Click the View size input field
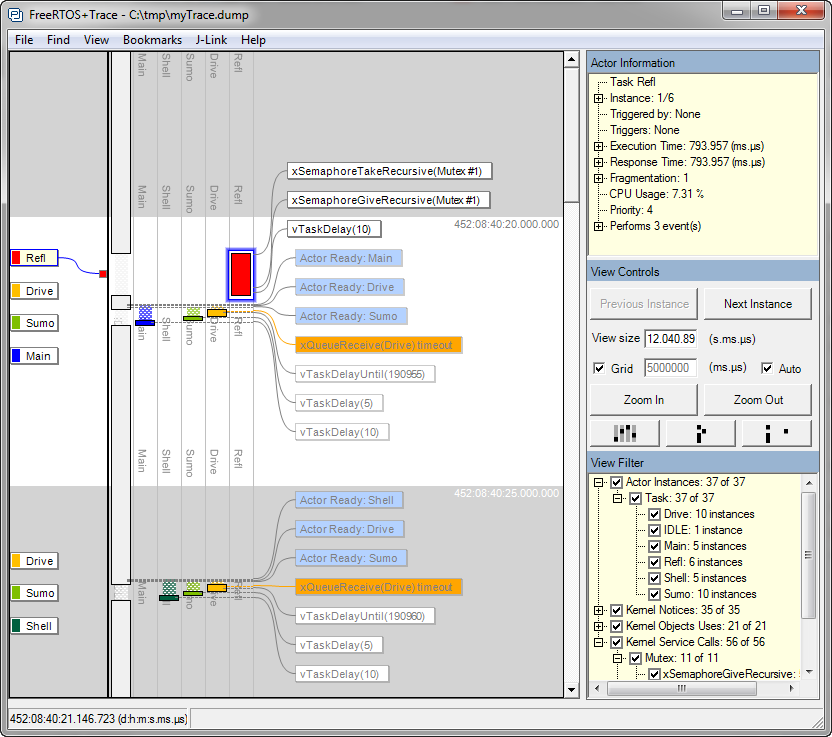The height and width of the screenshot is (737, 832). [x=670, y=338]
